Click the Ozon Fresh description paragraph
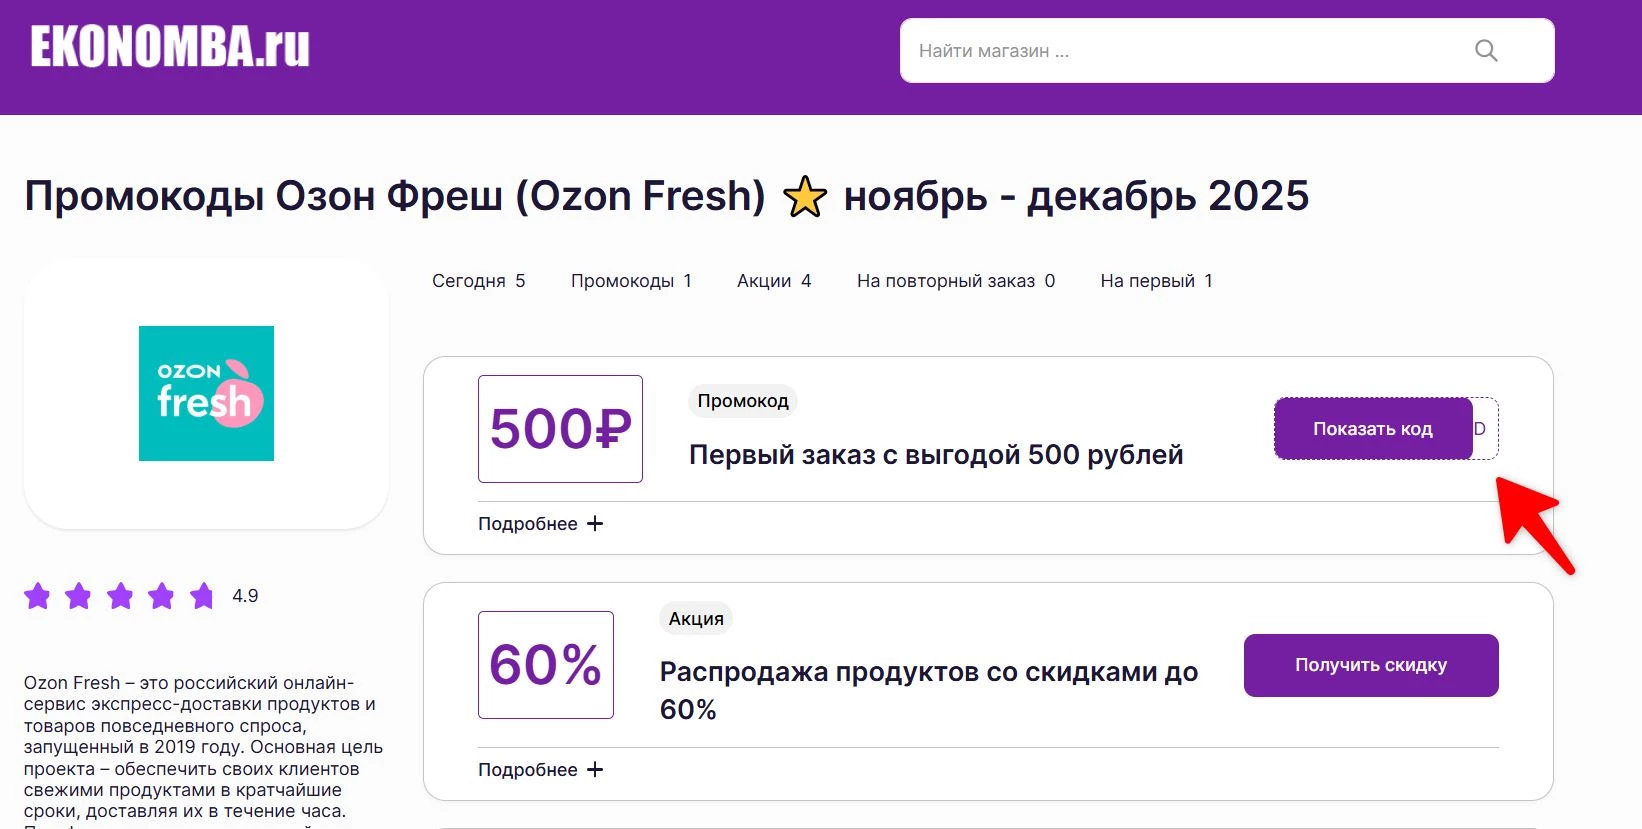This screenshot has width=1642, height=829. 204,750
